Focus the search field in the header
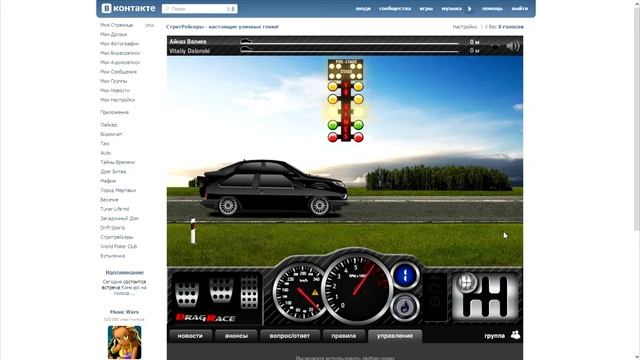The height and width of the screenshot is (360, 640). (x=199, y=9)
